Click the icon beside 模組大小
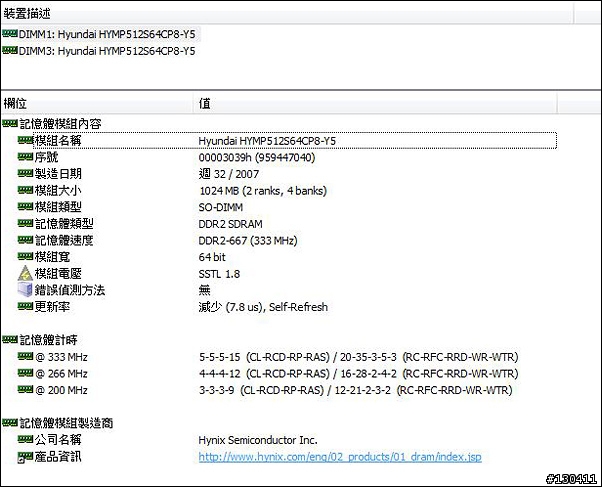Screen dimensions: 602x487 tap(25, 190)
